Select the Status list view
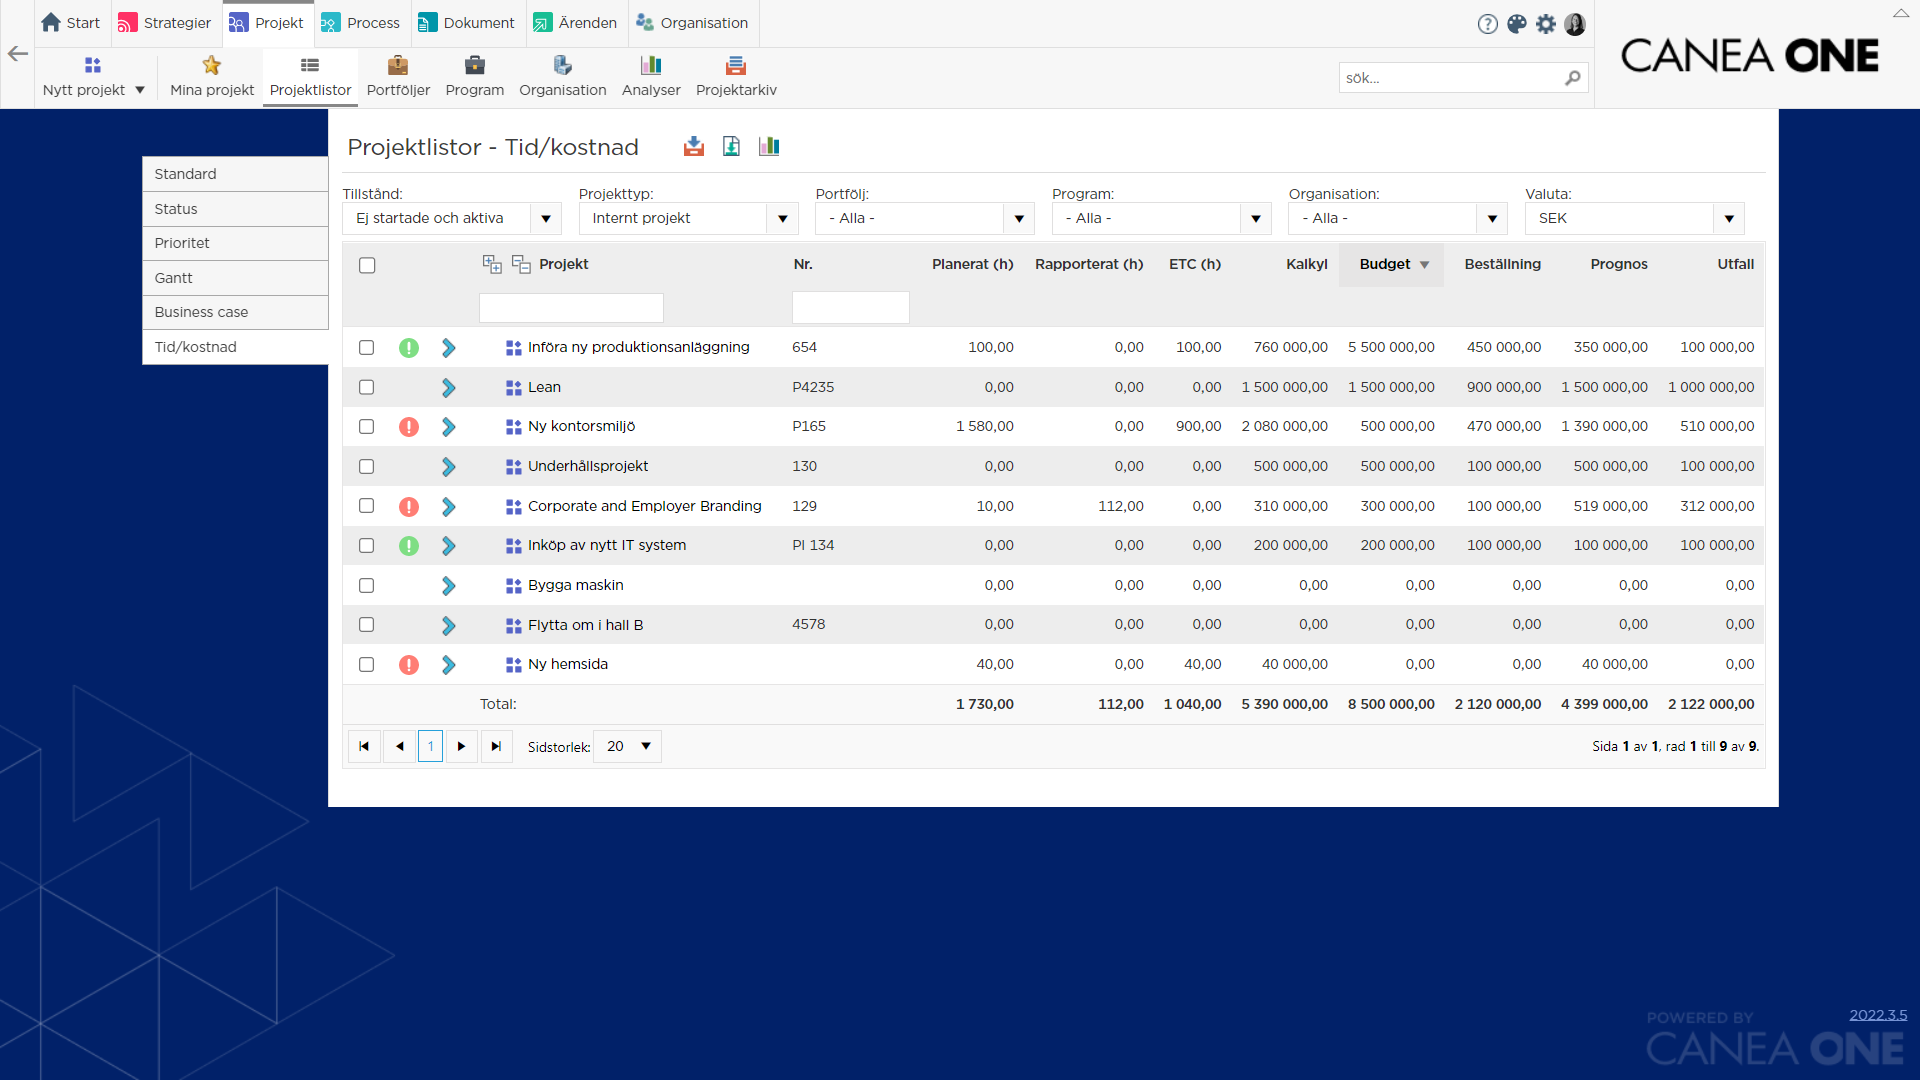Screen dimensions: 1920x1080 coord(235,209)
